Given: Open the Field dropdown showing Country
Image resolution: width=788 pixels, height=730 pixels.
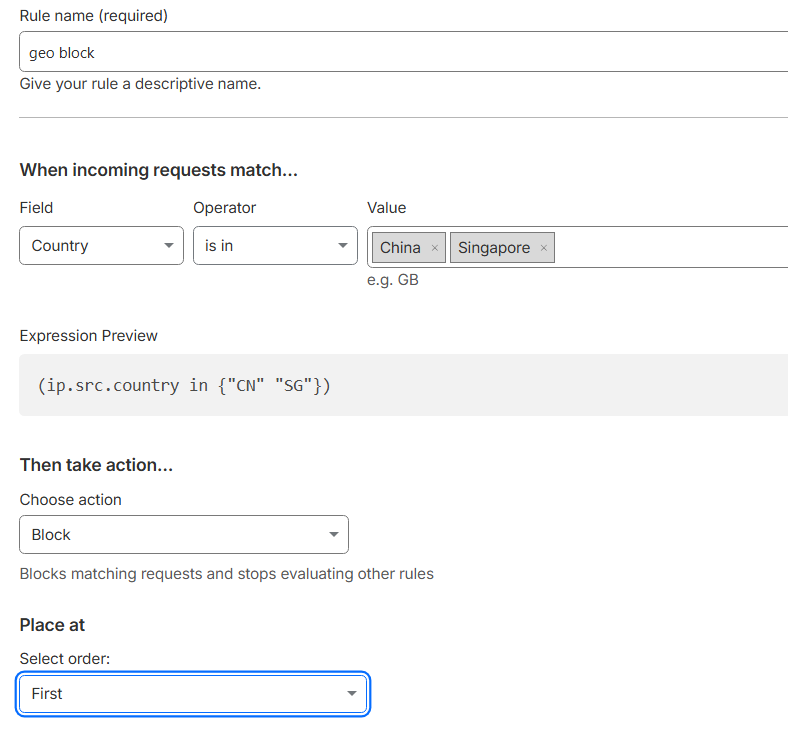Looking at the screenshot, I should (102, 246).
